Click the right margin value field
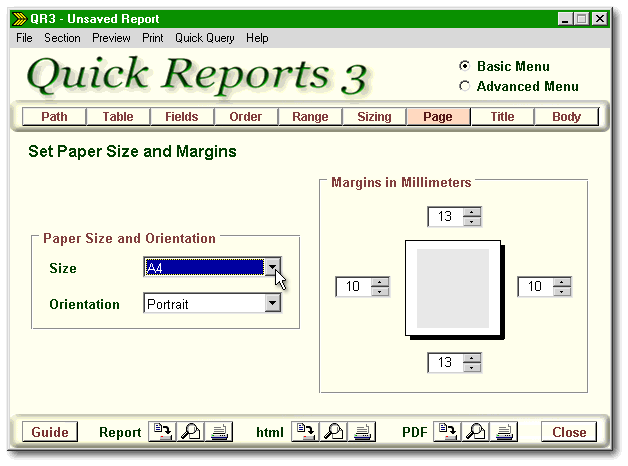 pos(535,286)
